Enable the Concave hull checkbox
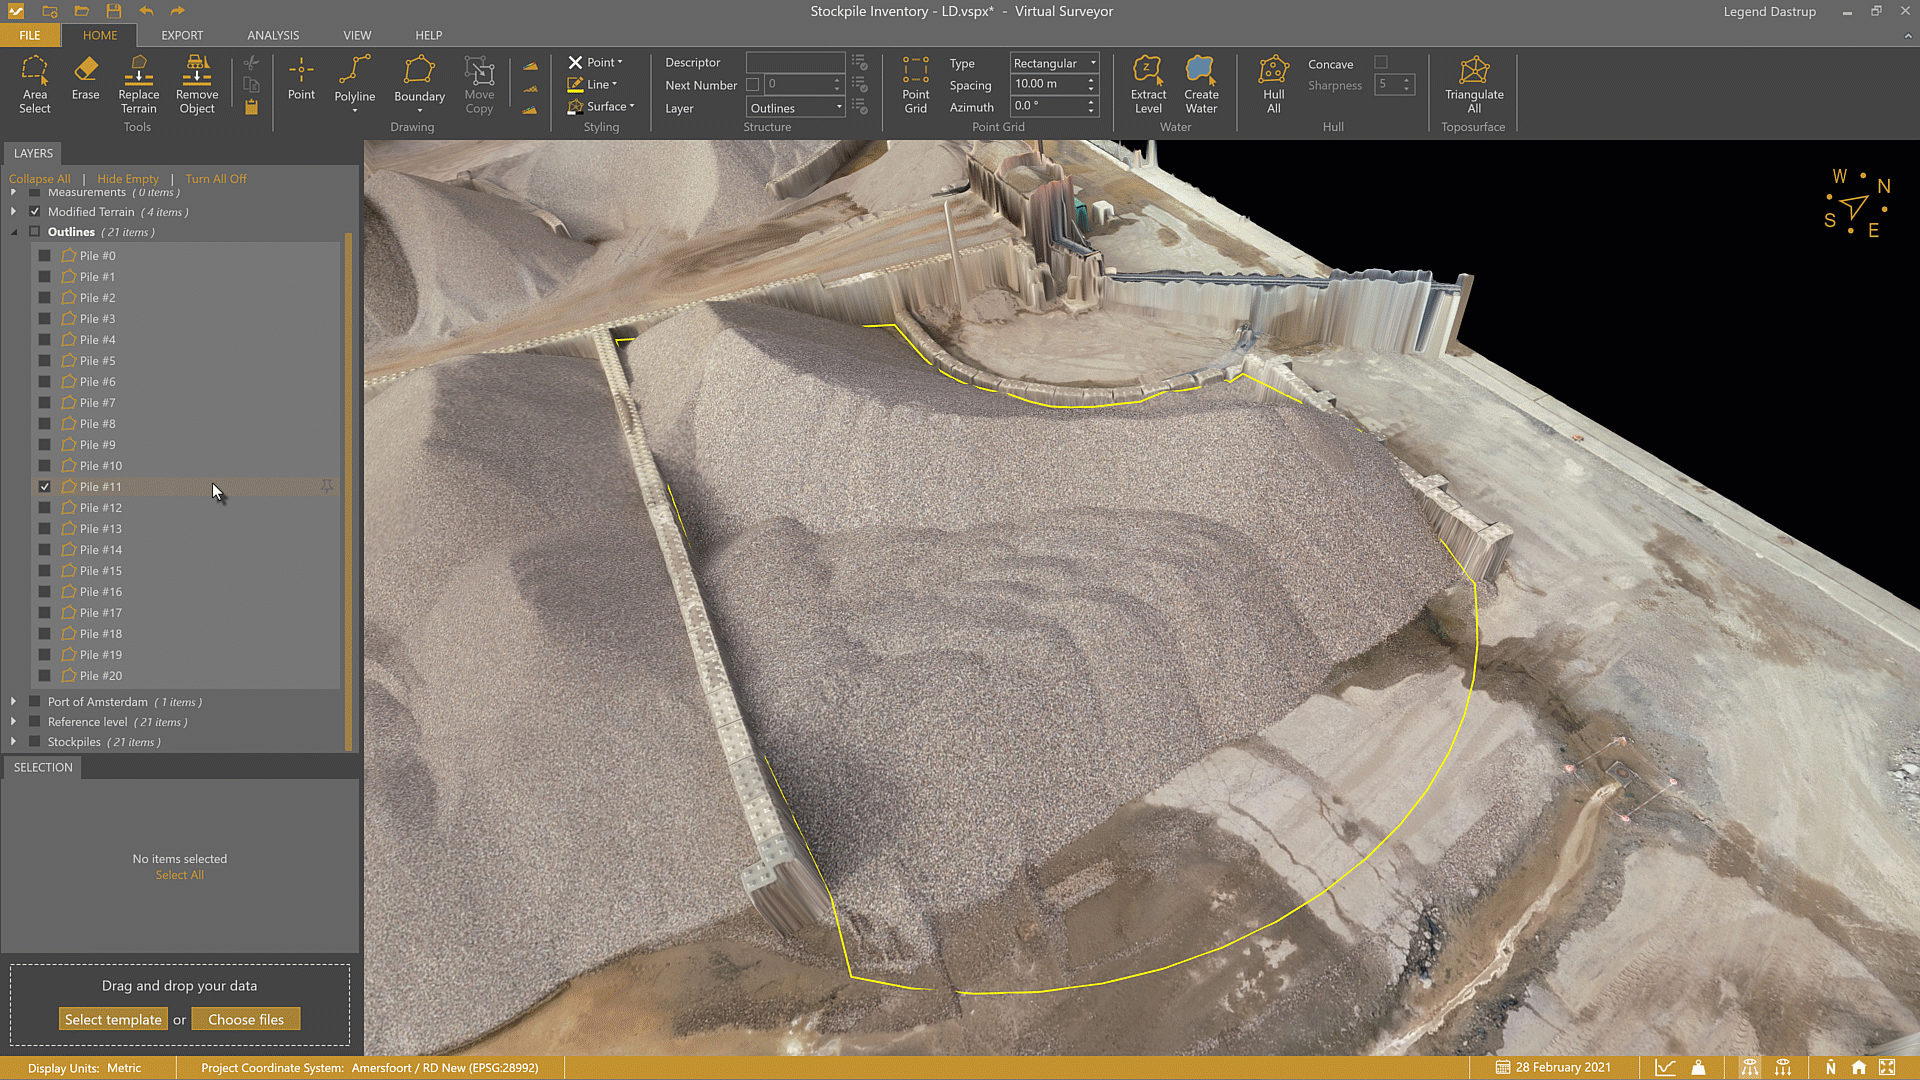Screen dimensions: 1920x1080 pos(1381,63)
